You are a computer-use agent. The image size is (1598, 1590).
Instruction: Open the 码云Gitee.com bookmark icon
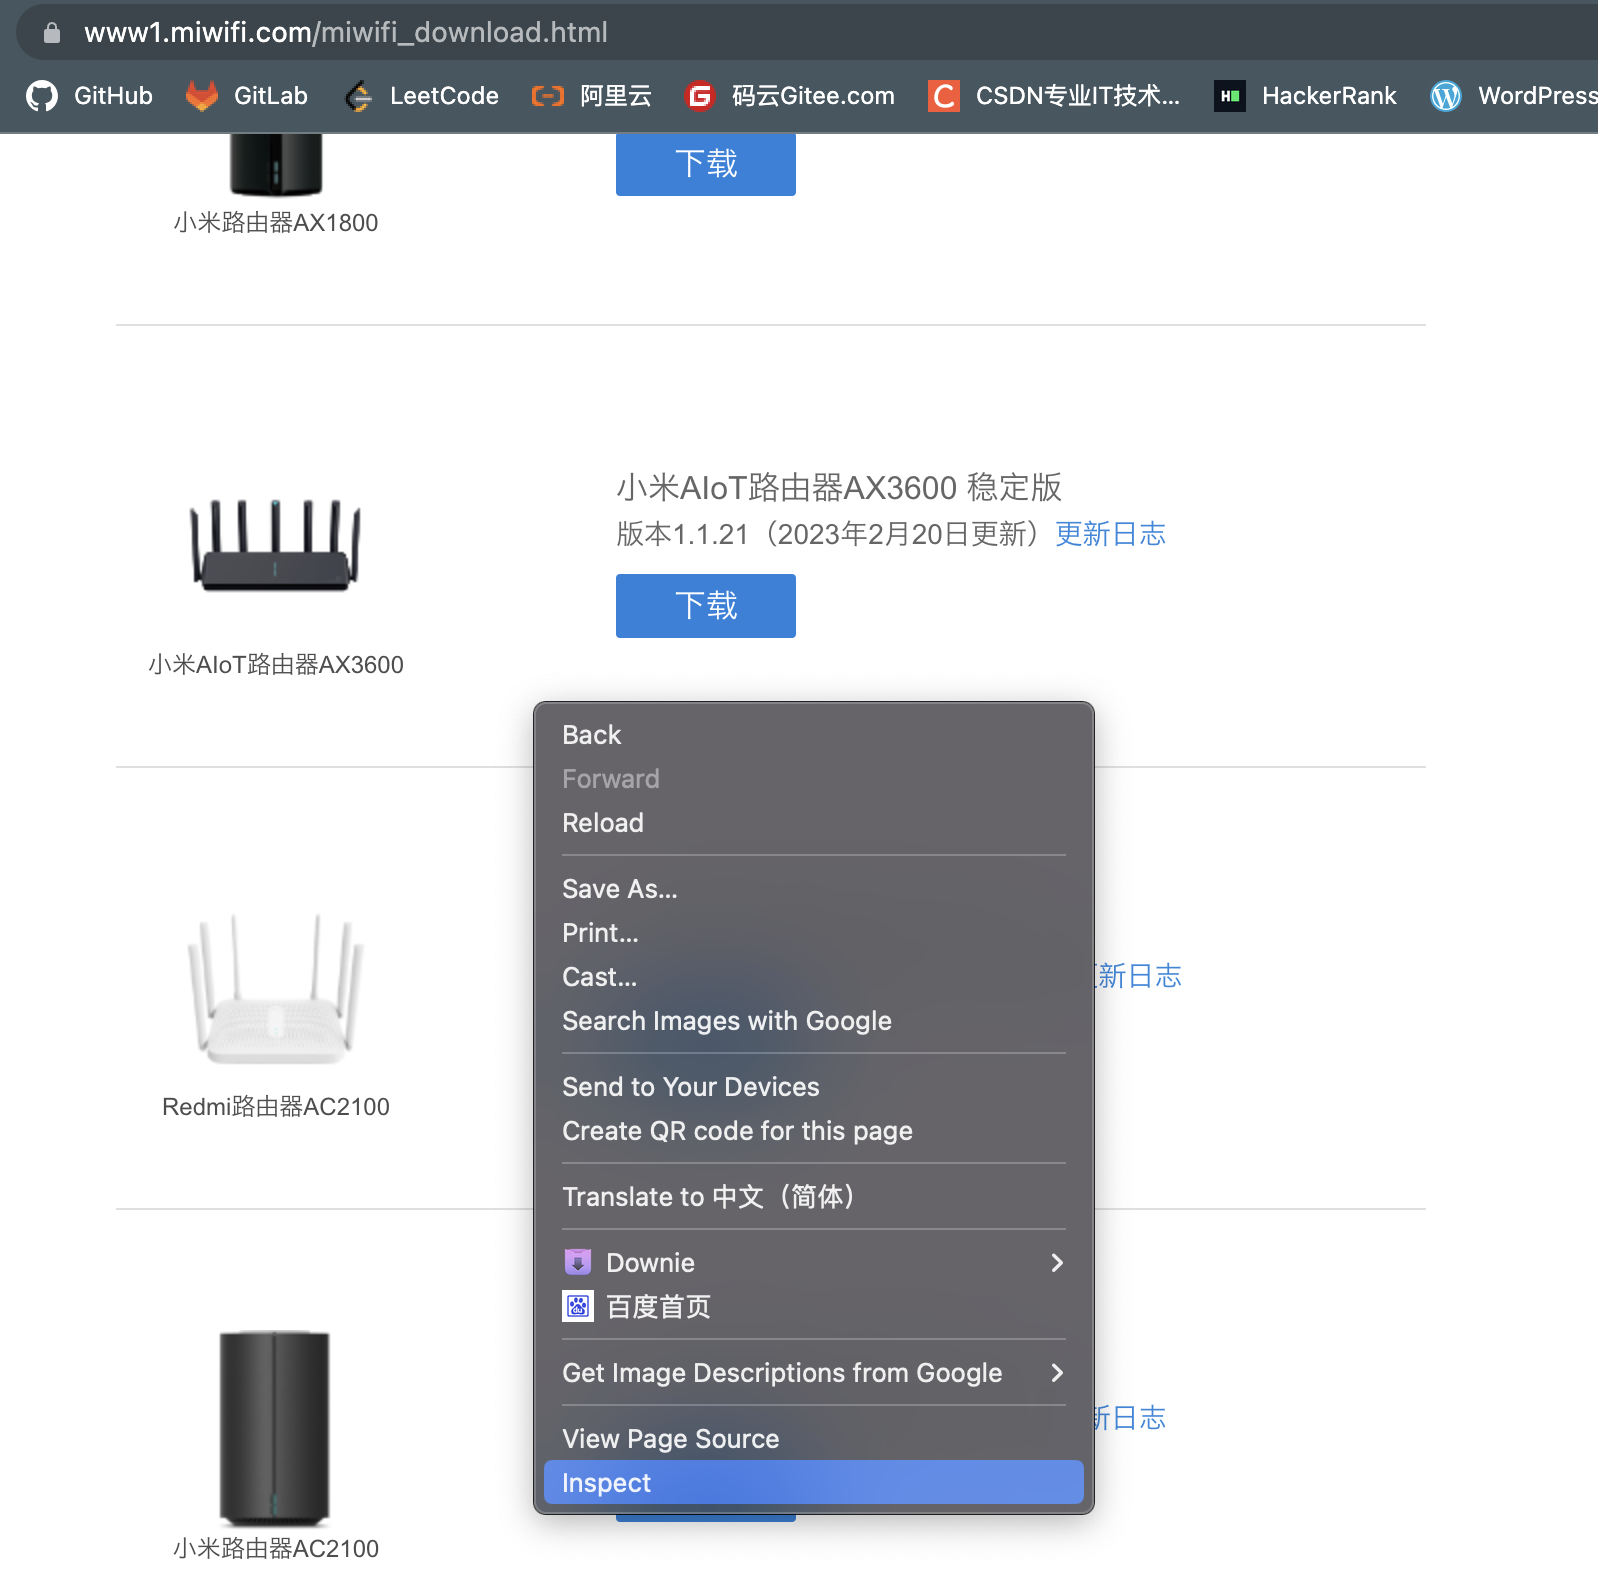tap(700, 96)
